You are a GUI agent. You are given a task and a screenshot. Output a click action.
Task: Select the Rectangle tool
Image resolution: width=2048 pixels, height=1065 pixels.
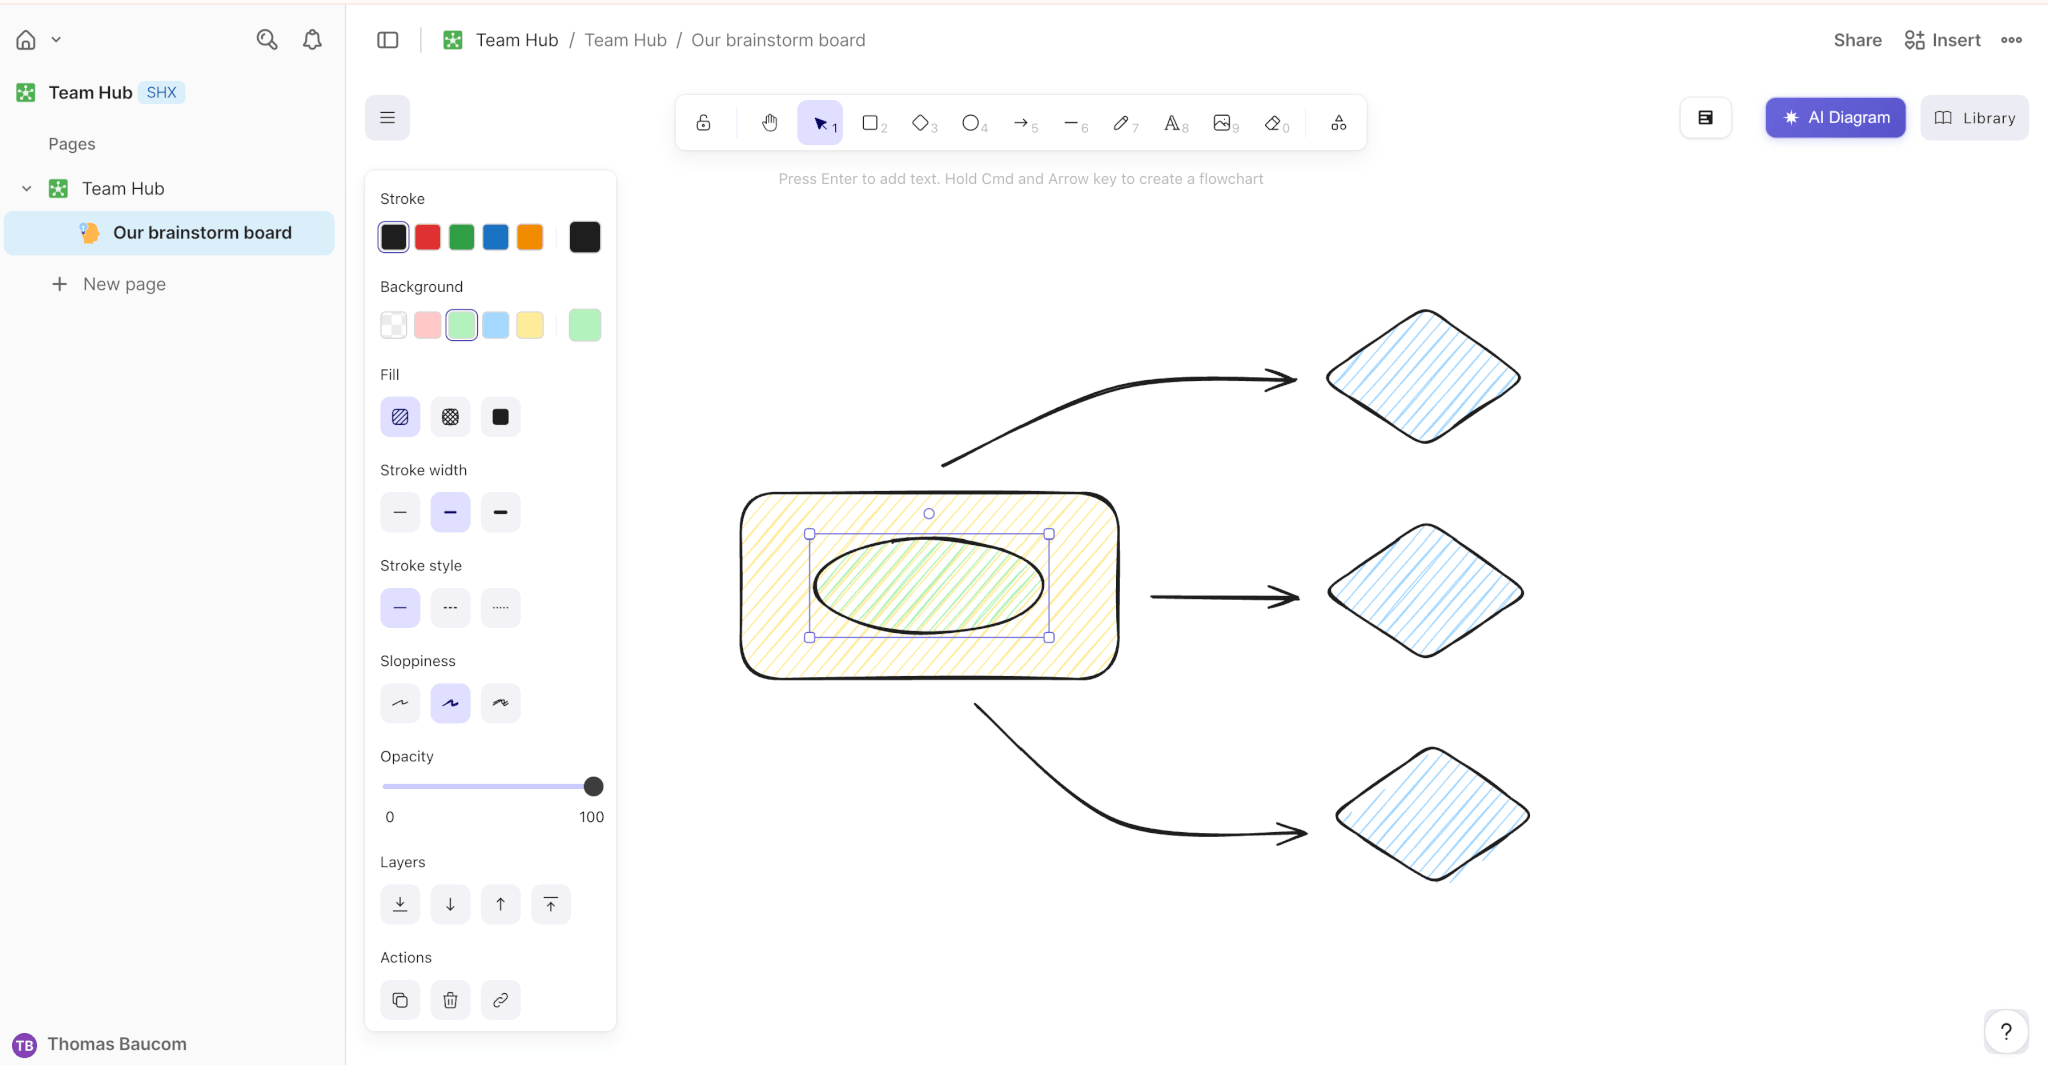point(871,122)
